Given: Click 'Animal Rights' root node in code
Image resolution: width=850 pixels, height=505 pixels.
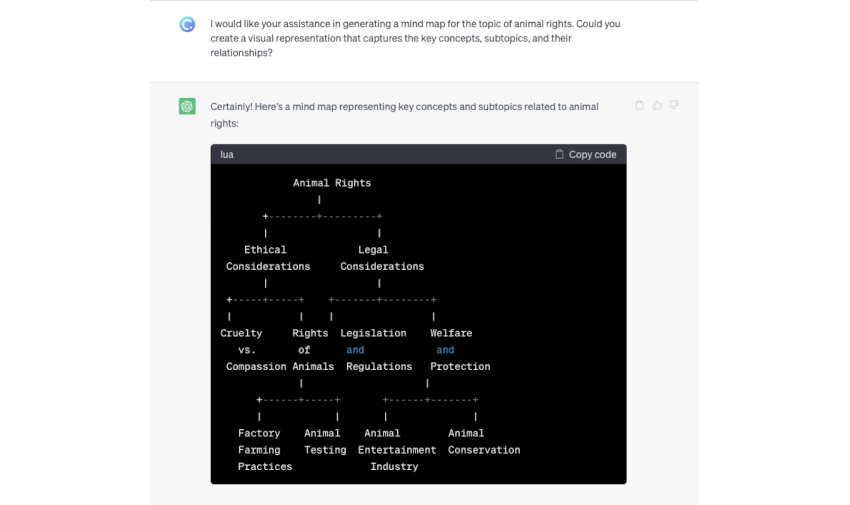Looking at the screenshot, I should point(332,183).
